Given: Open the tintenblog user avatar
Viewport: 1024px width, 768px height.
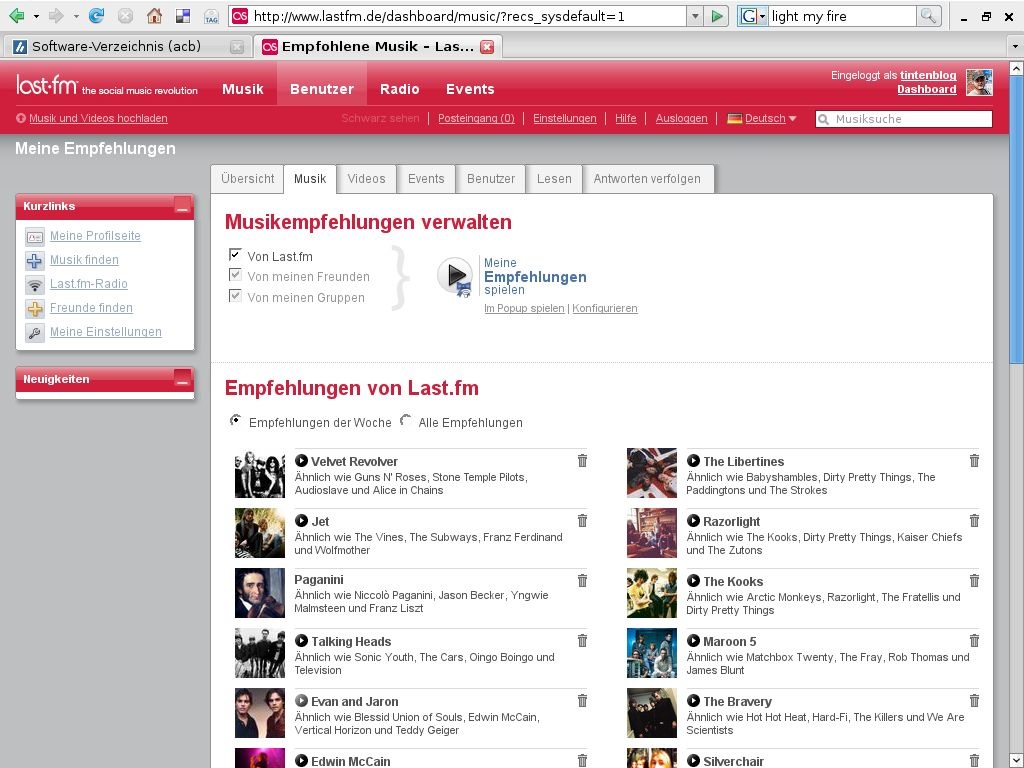Looking at the screenshot, I should 979,83.
